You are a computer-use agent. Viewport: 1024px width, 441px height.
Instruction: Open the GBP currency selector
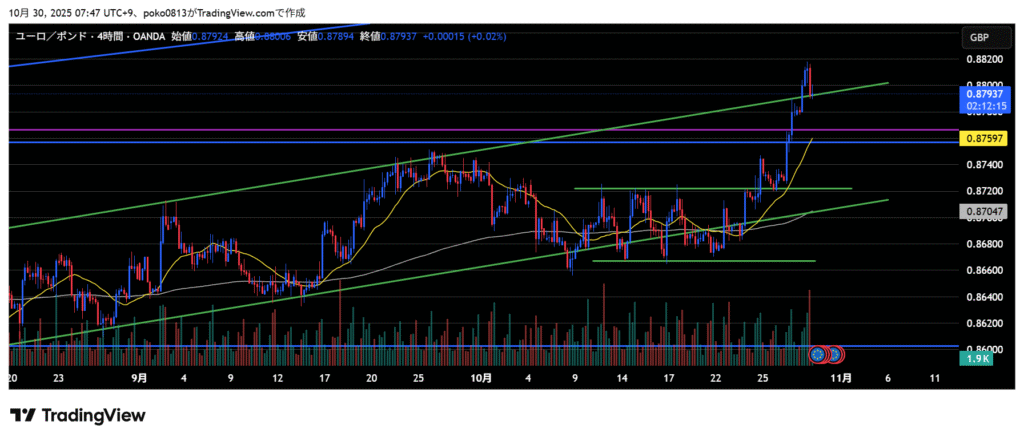(x=978, y=37)
